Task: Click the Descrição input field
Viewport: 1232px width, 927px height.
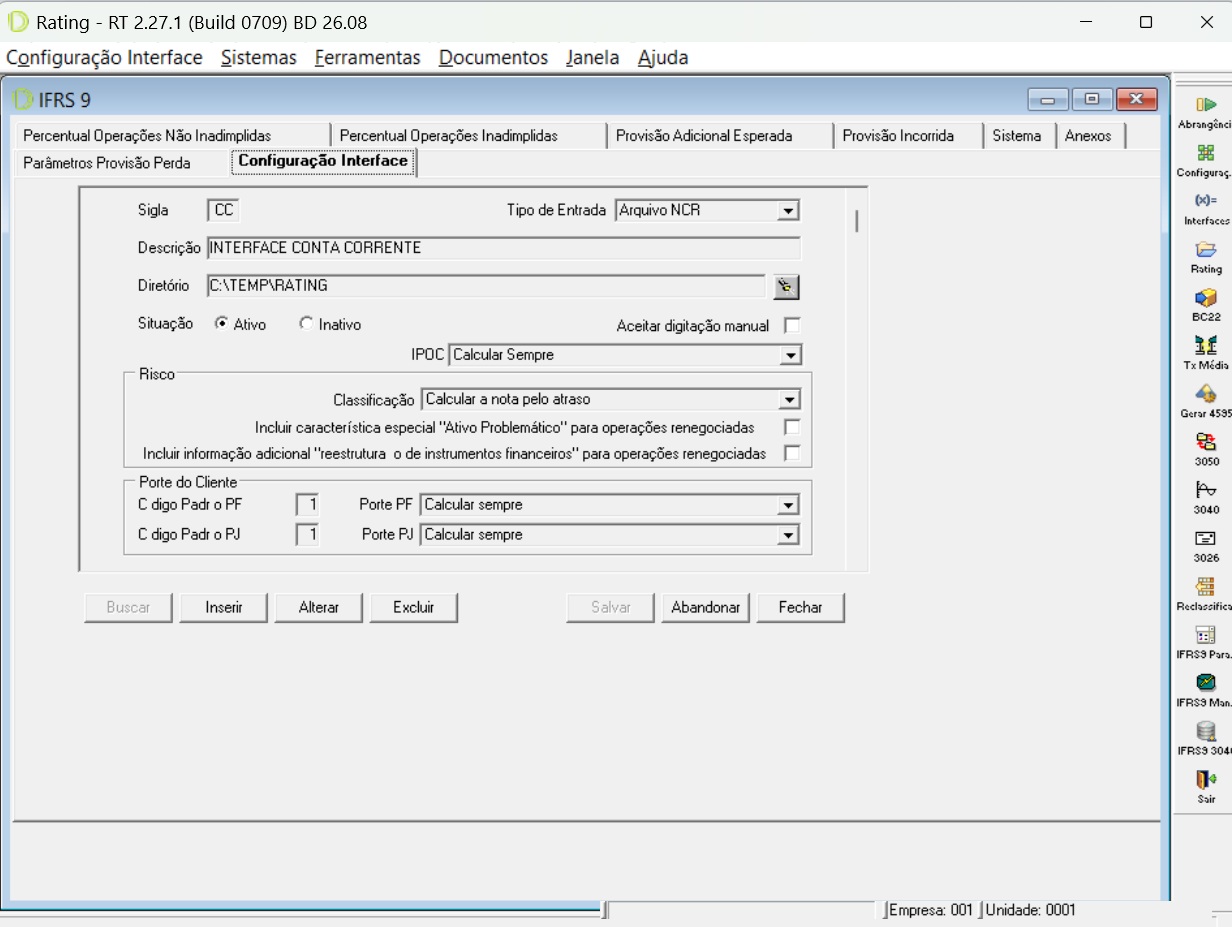Action: 503,248
